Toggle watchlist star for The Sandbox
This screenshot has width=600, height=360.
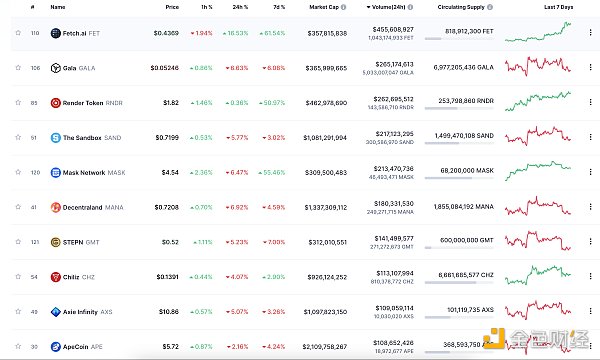(18, 137)
